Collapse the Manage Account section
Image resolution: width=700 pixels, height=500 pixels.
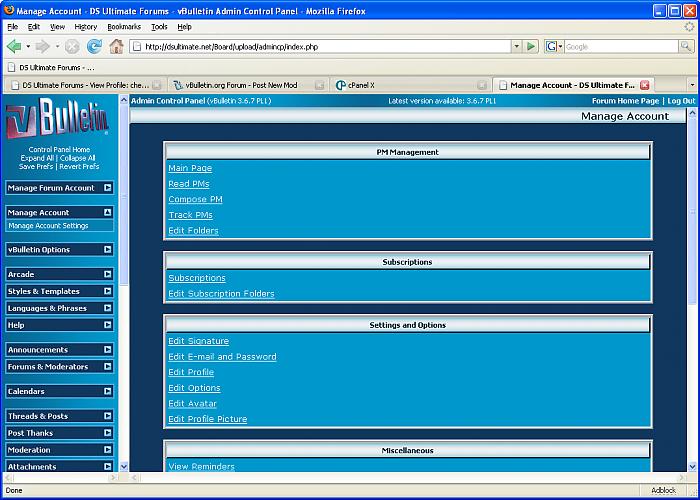pos(107,212)
